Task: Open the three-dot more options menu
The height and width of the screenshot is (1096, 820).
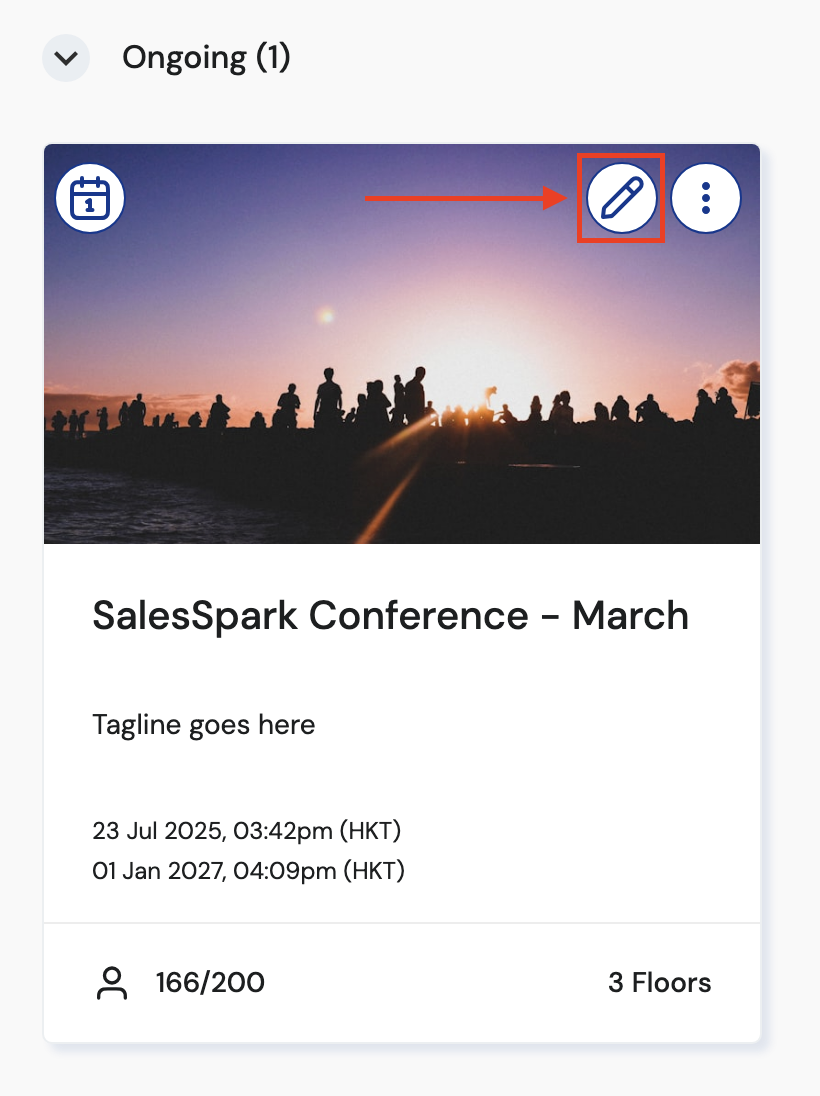Action: 706,198
